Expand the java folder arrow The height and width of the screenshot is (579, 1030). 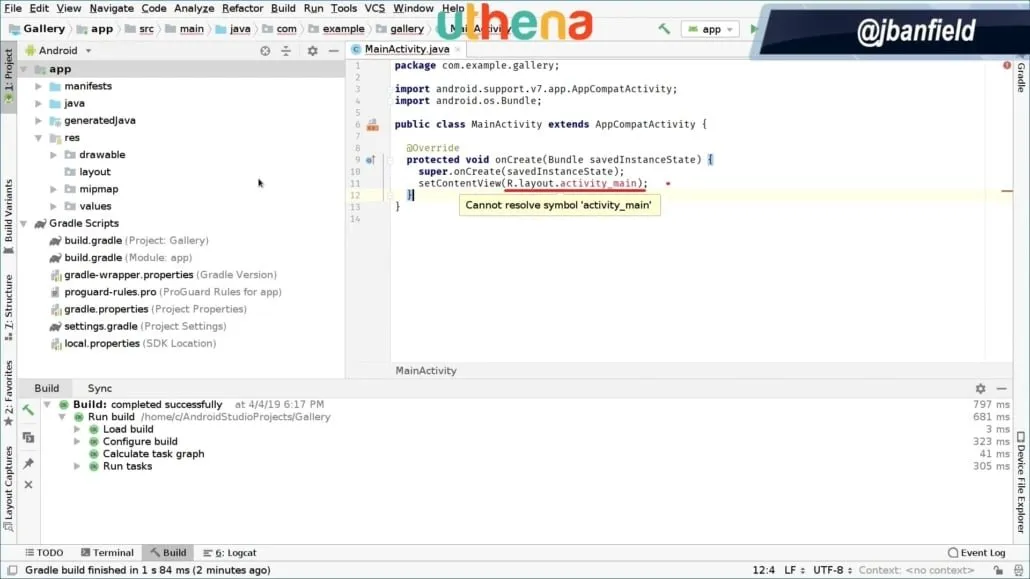tap(39, 103)
